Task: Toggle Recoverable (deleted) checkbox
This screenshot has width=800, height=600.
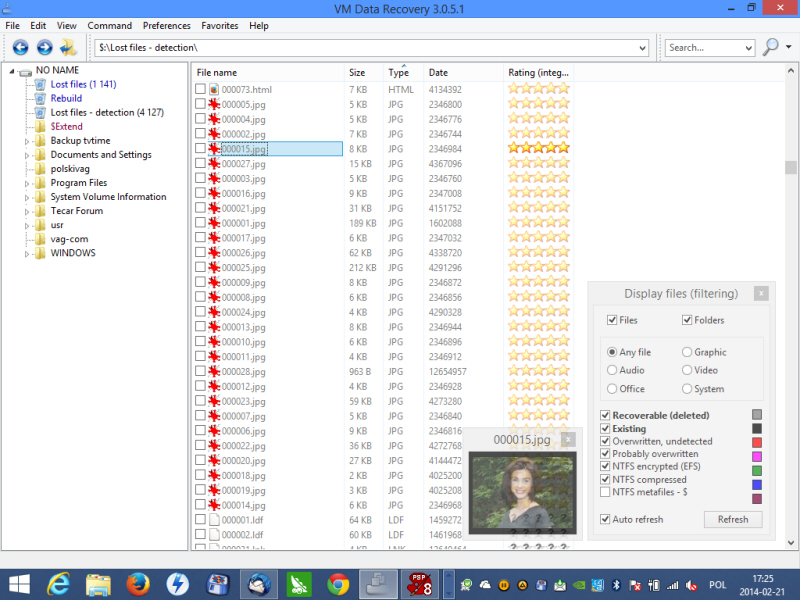Action: coord(605,415)
